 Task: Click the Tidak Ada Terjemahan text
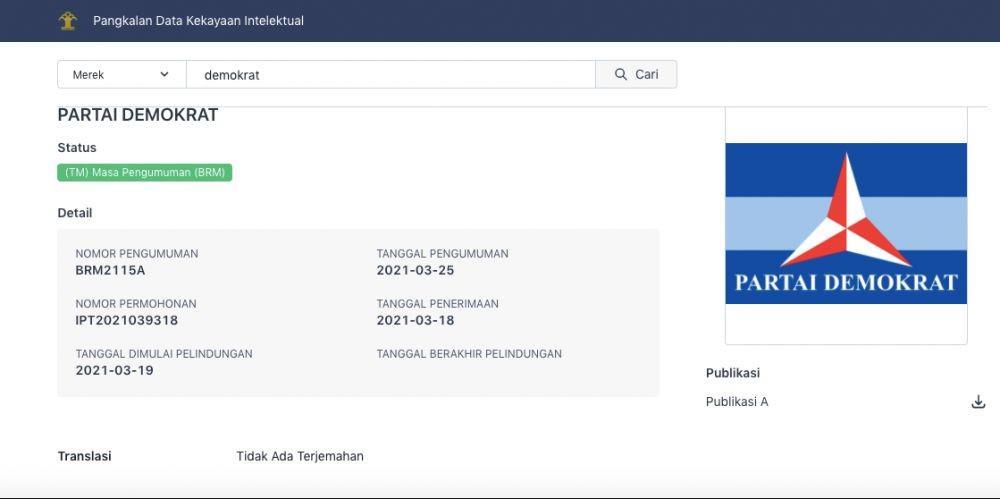click(300, 456)
